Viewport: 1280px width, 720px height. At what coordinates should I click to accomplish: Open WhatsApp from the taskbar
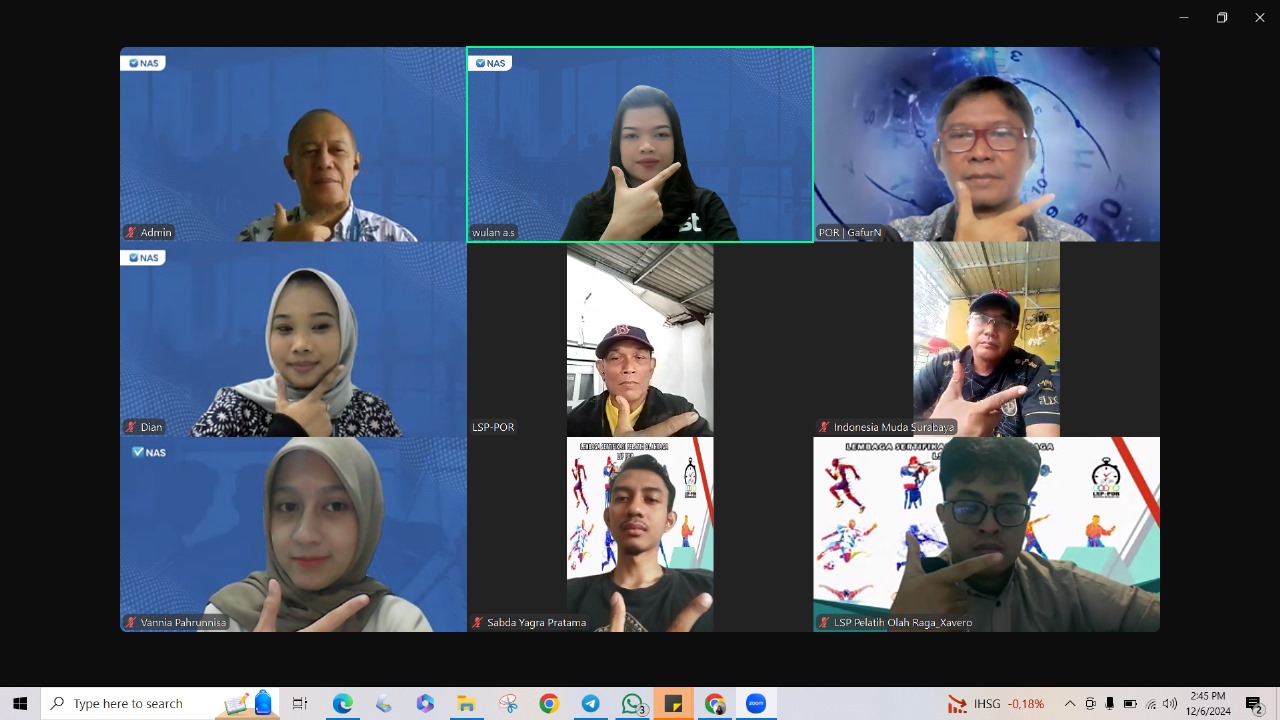[x=632, y=704]
